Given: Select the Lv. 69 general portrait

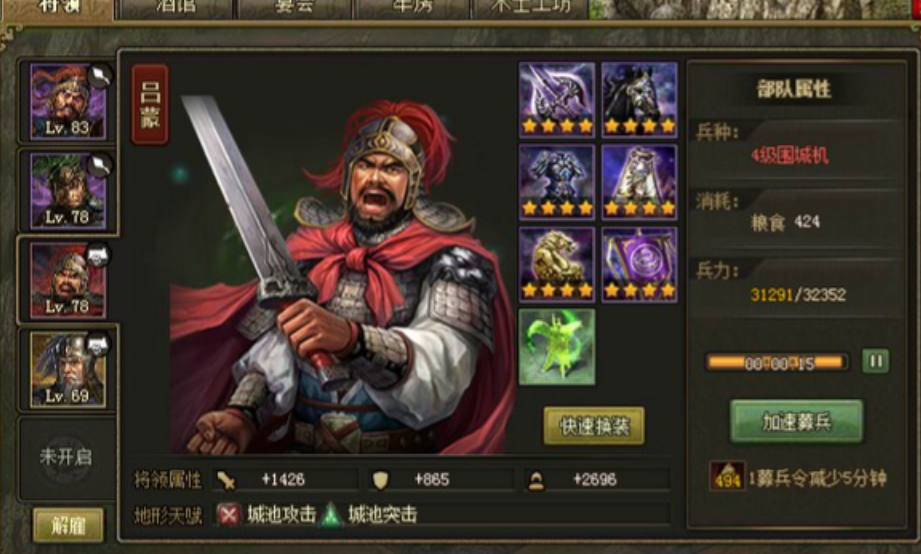Looking at the screenshot, I should pyautogui.click(x=68, y=370).
